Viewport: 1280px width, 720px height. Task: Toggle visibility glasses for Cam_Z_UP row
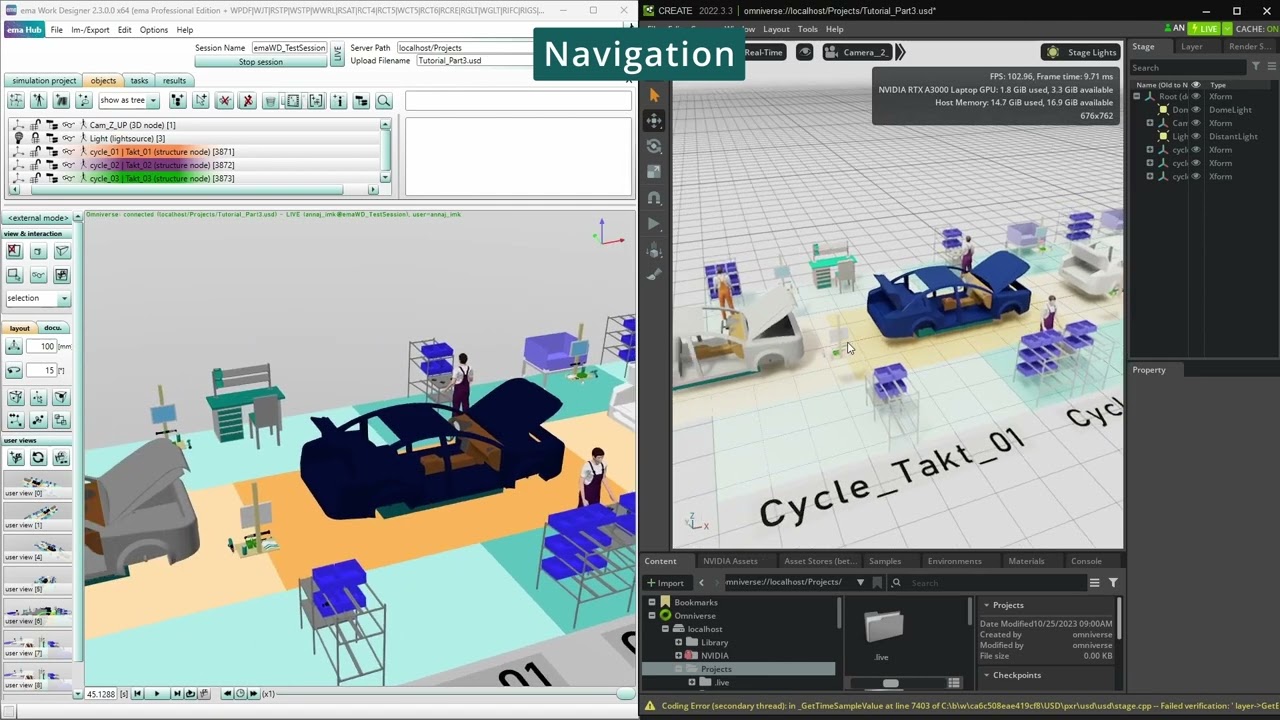click(x=67, y=125)
